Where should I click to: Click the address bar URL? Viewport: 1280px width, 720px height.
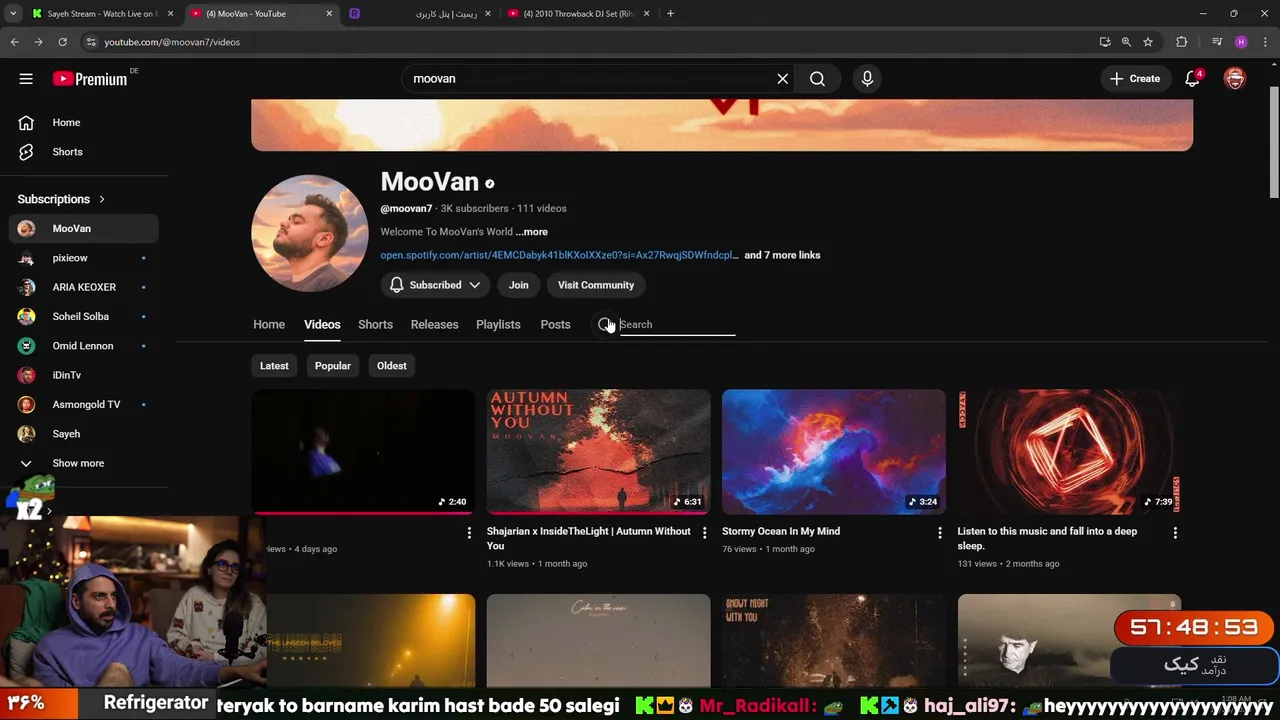[x=172, y=42]
